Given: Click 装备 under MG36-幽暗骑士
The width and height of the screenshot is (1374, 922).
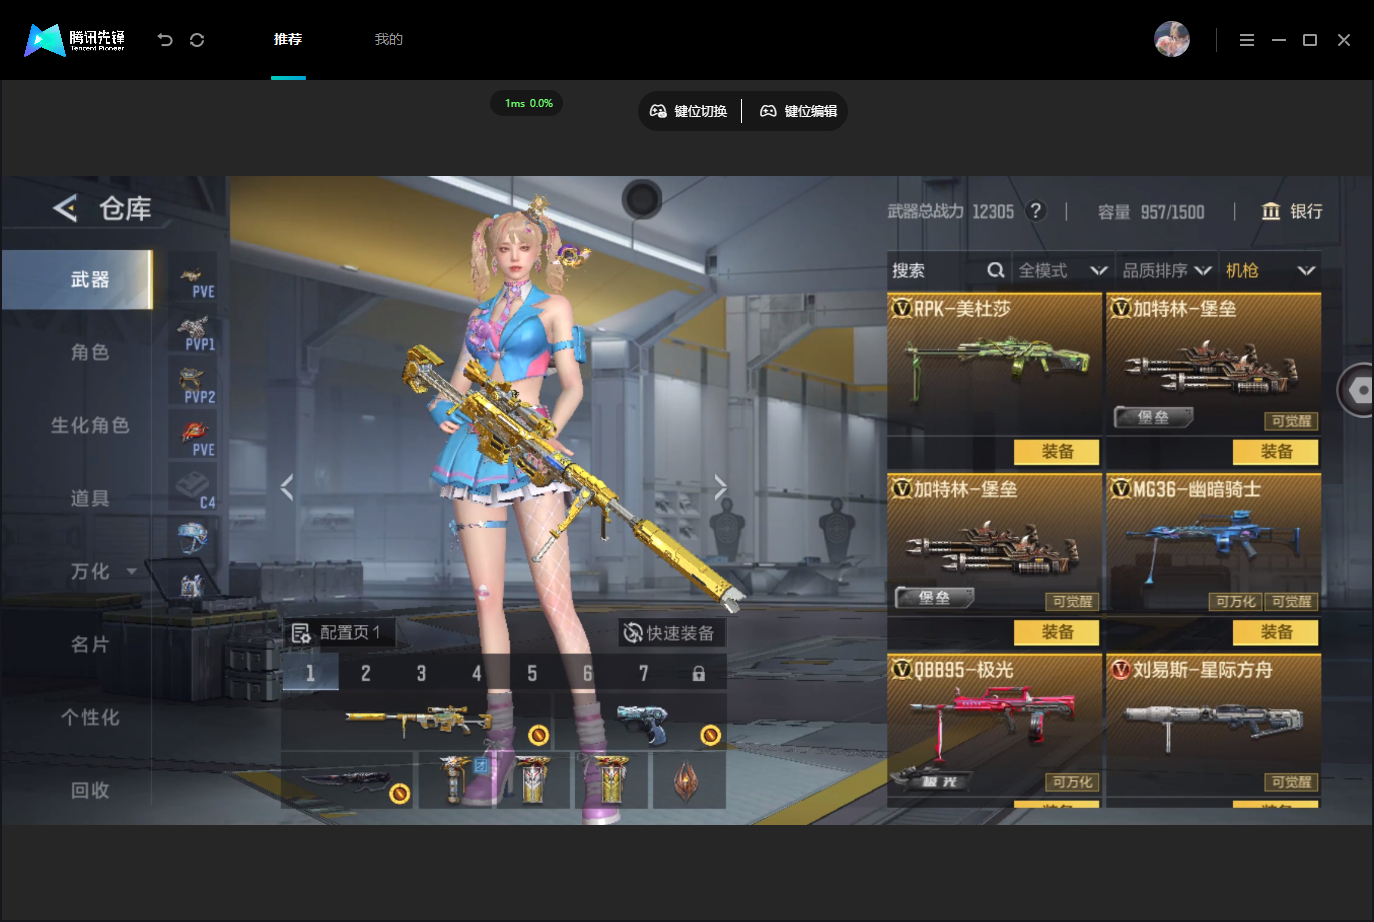Looking at the screenshot, I should pos(1276,632).
